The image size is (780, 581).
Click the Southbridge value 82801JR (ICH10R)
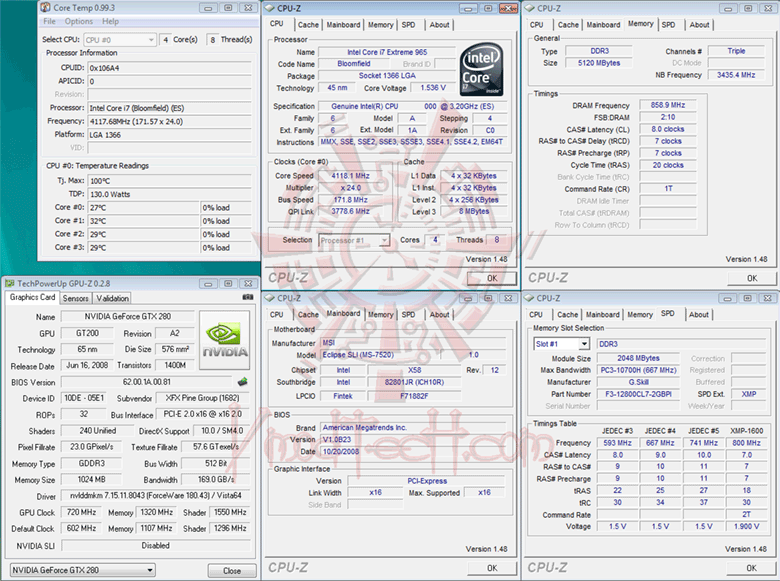(414, 383)
